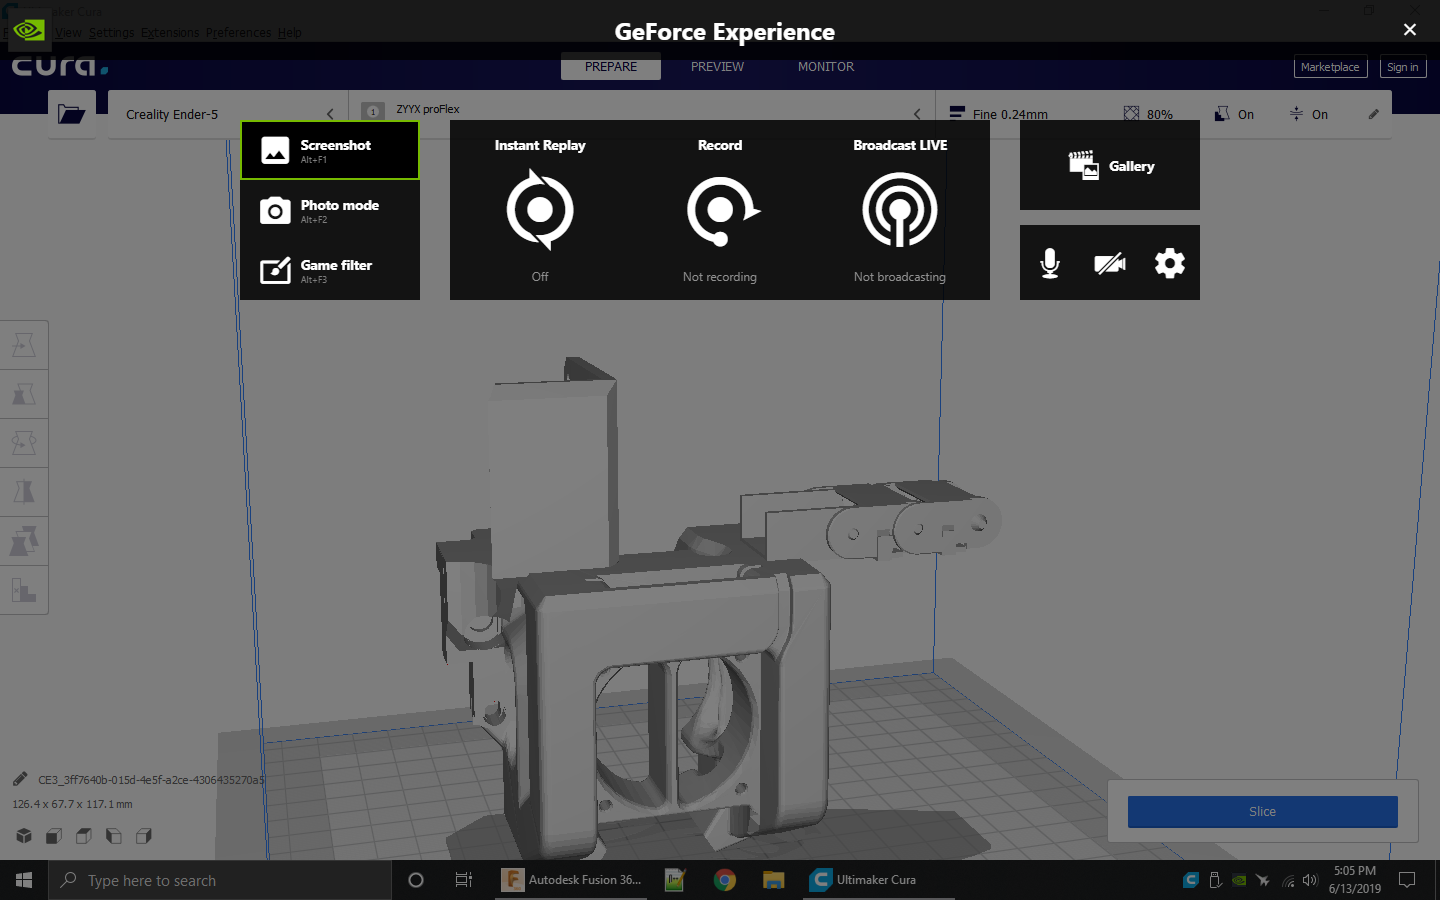Viewport: 1440px width, 900px height.
Task: Open File Explorer from the taskbar
Action: point(774,880)
